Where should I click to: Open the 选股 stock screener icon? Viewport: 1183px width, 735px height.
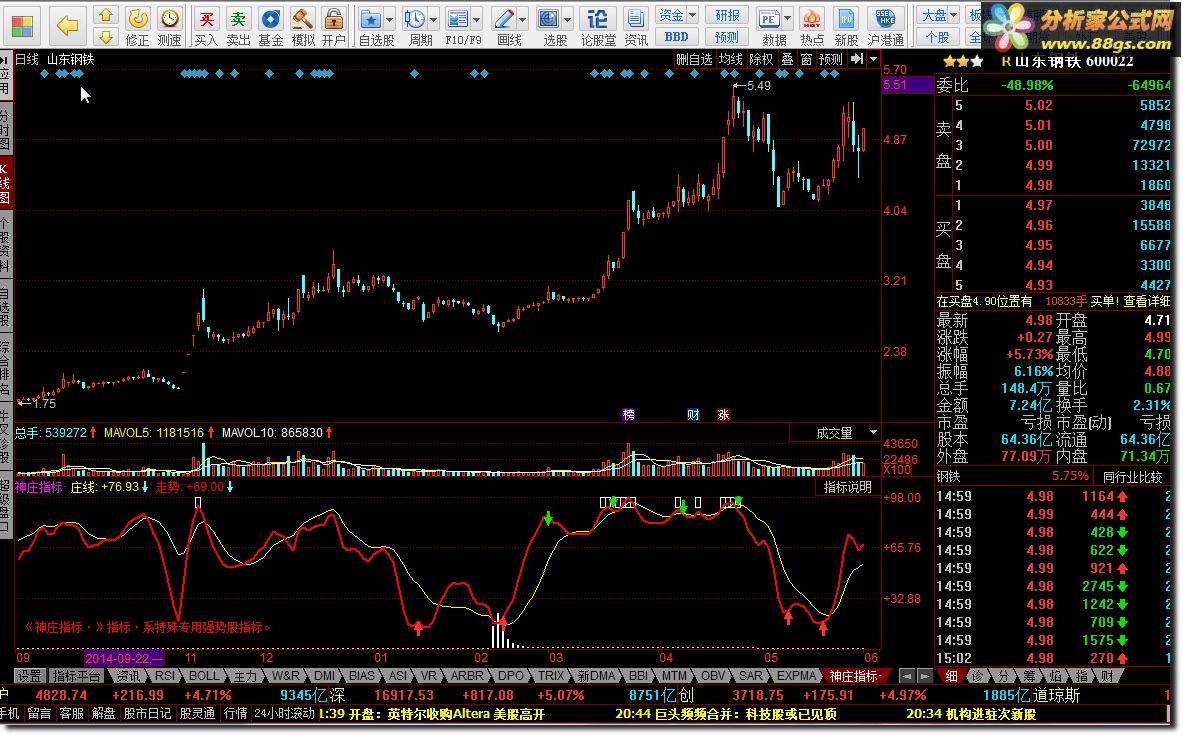click(x=548, y=18)
